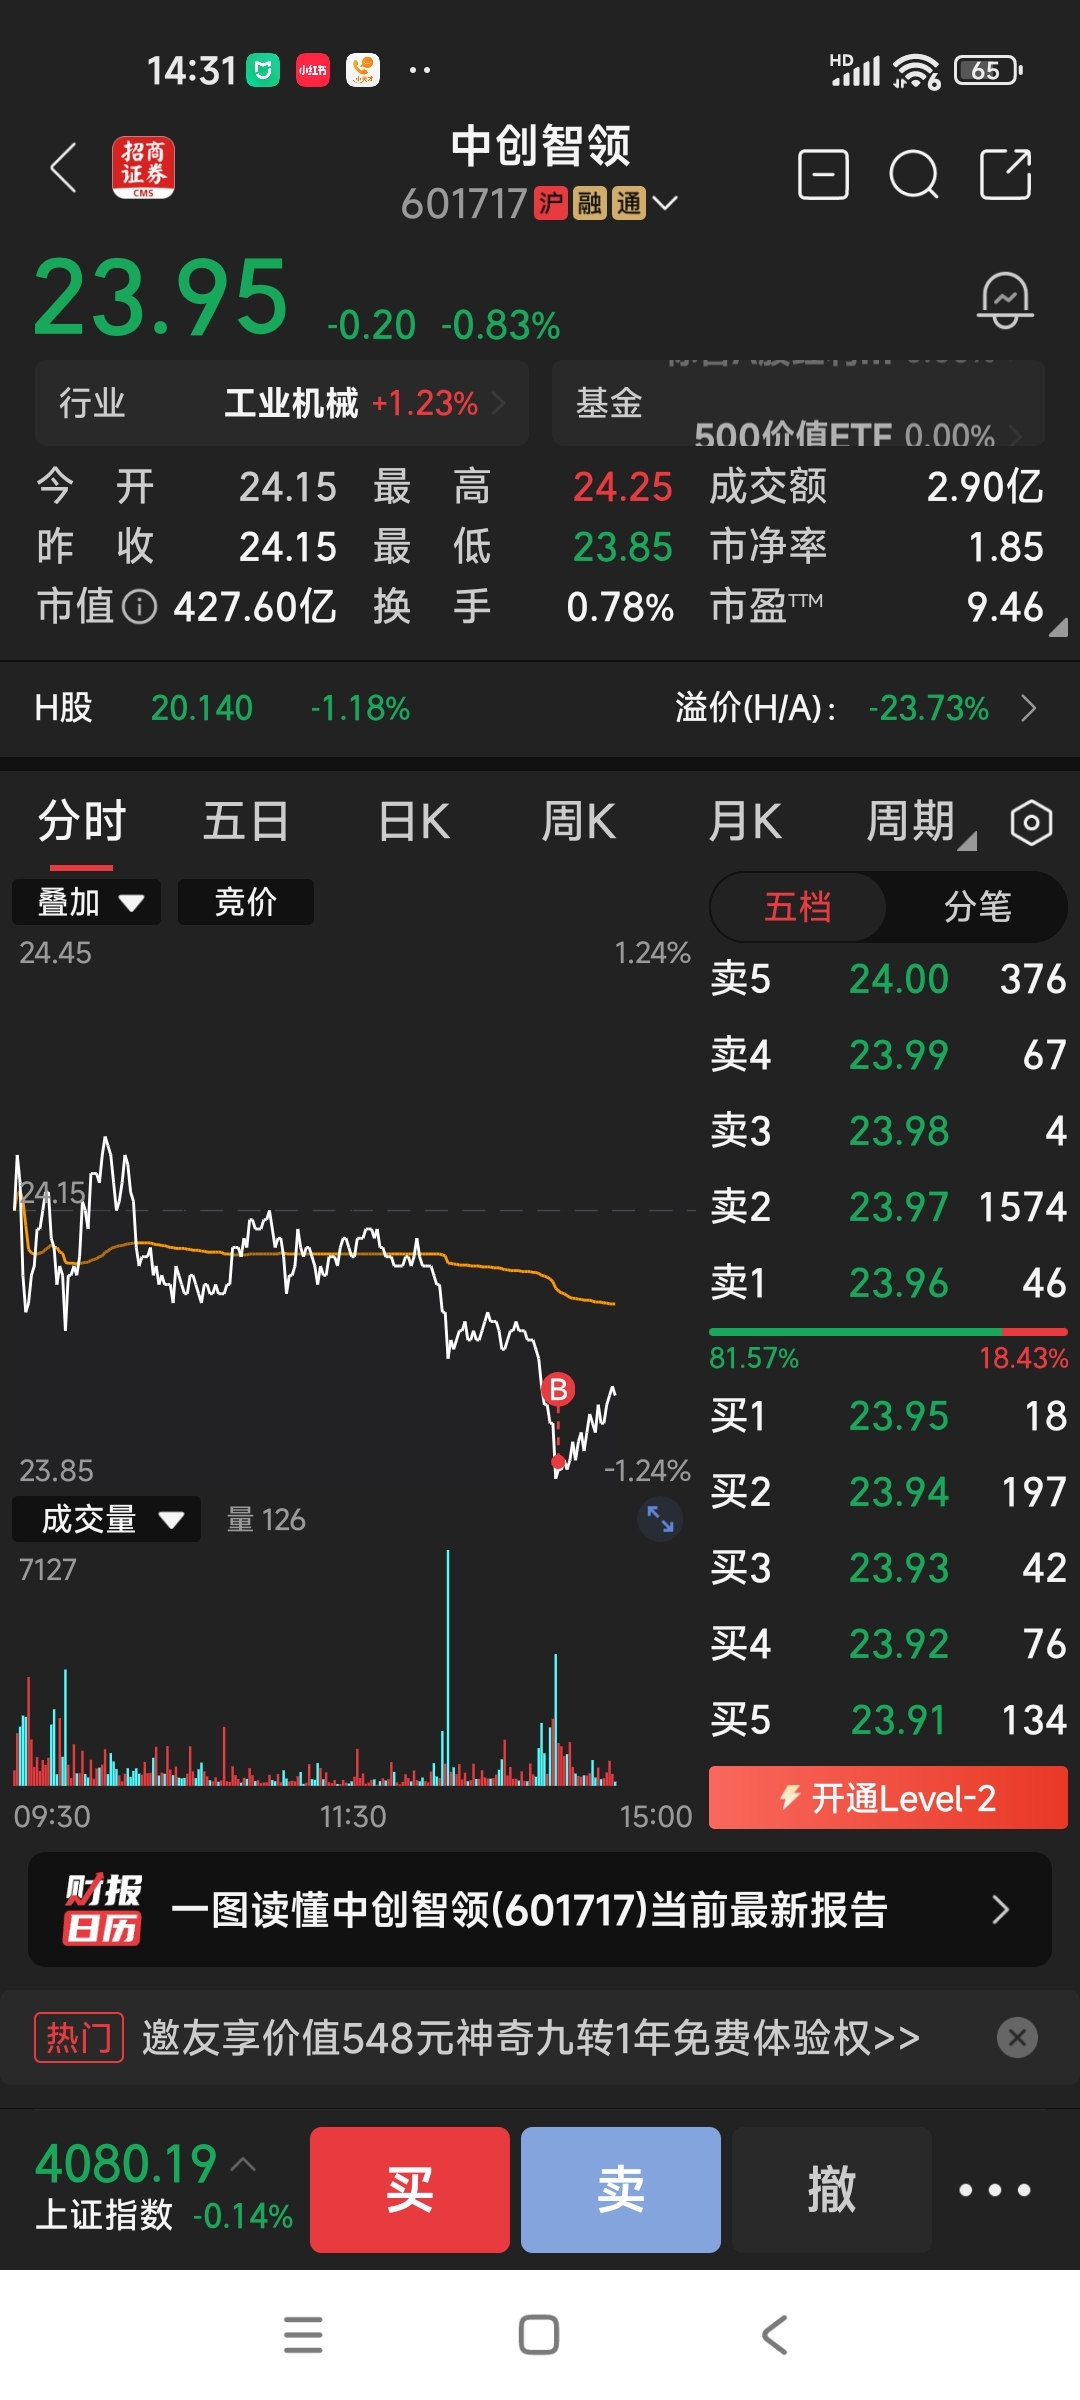Screen dimensions: 1080x2400
Task: Switch to 月K chart tab
Action: click(x=745, y=822)
